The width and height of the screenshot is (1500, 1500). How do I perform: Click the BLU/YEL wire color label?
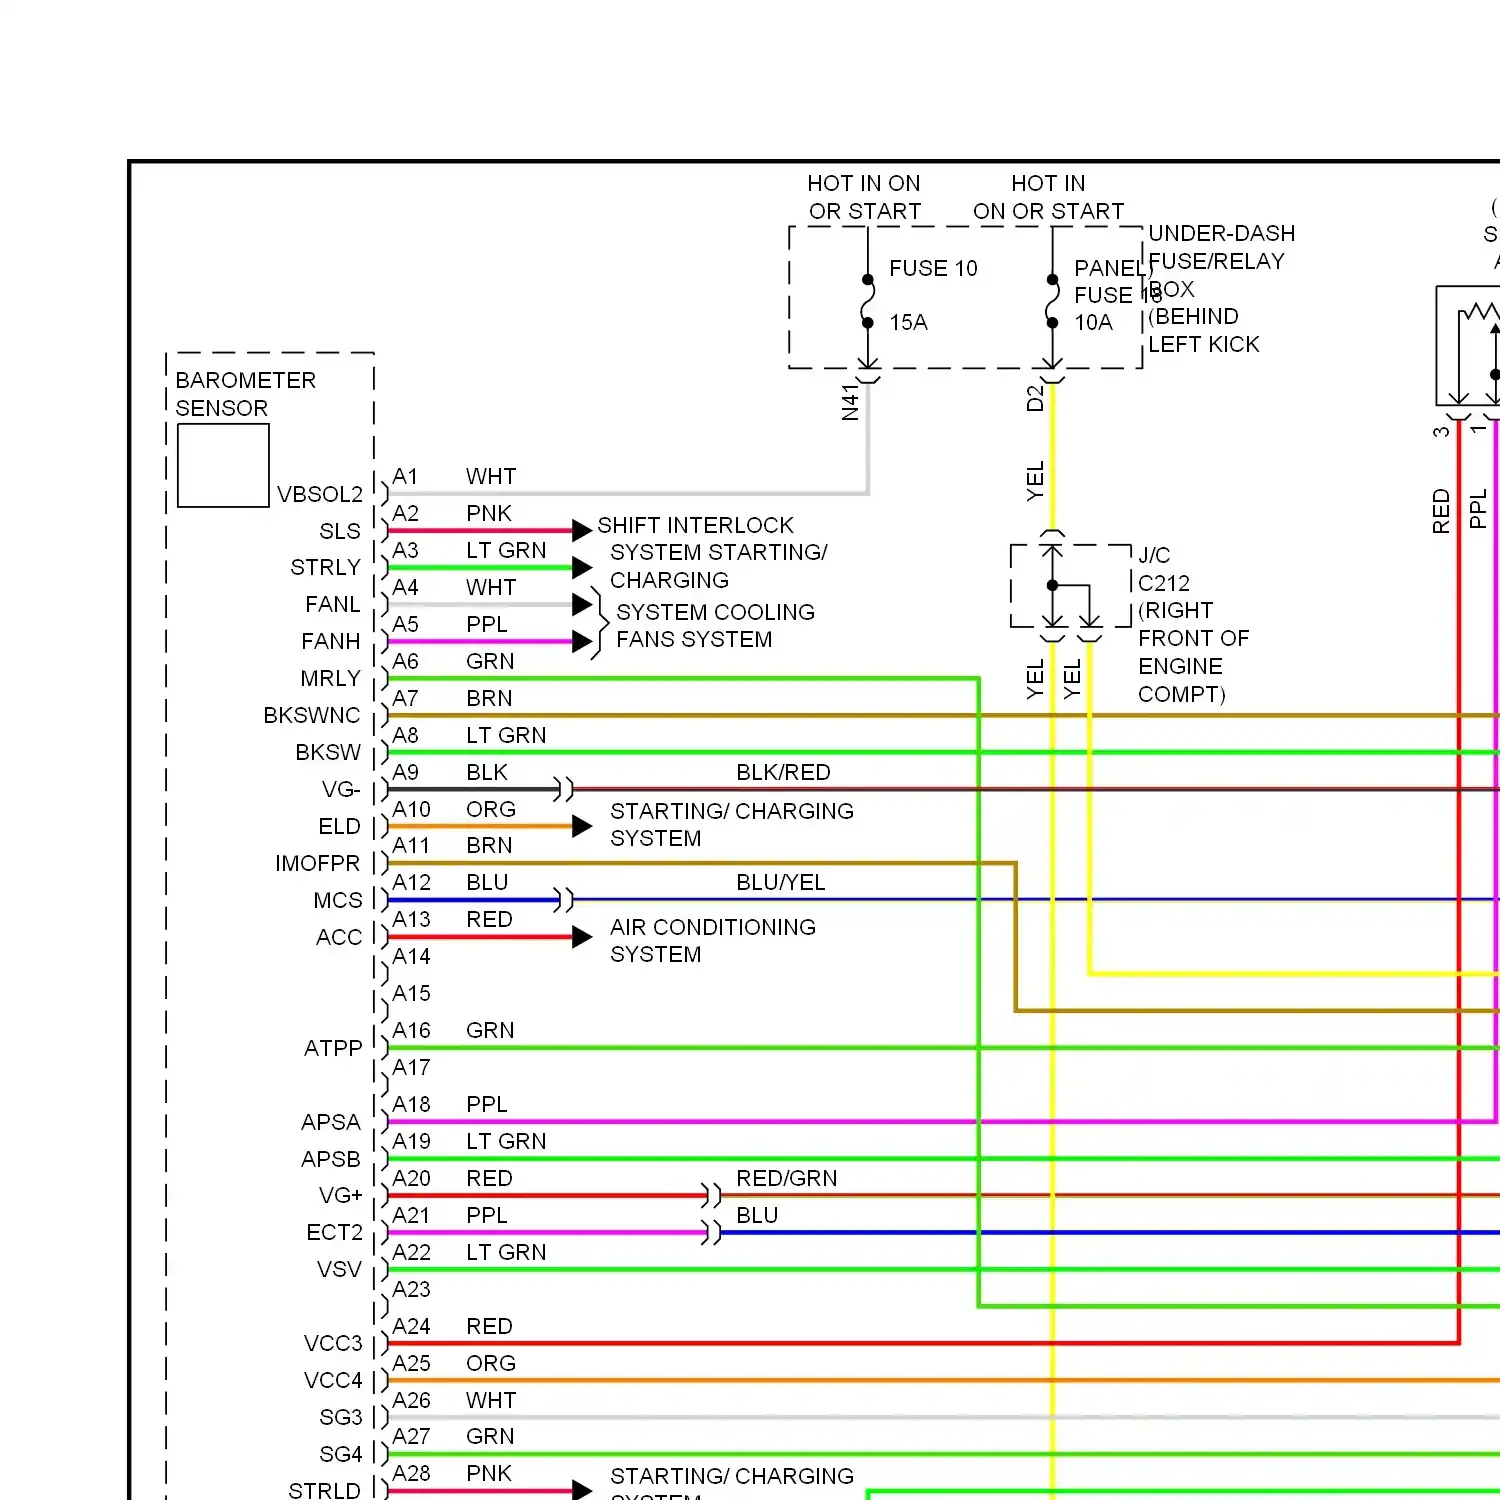point(781,883)
